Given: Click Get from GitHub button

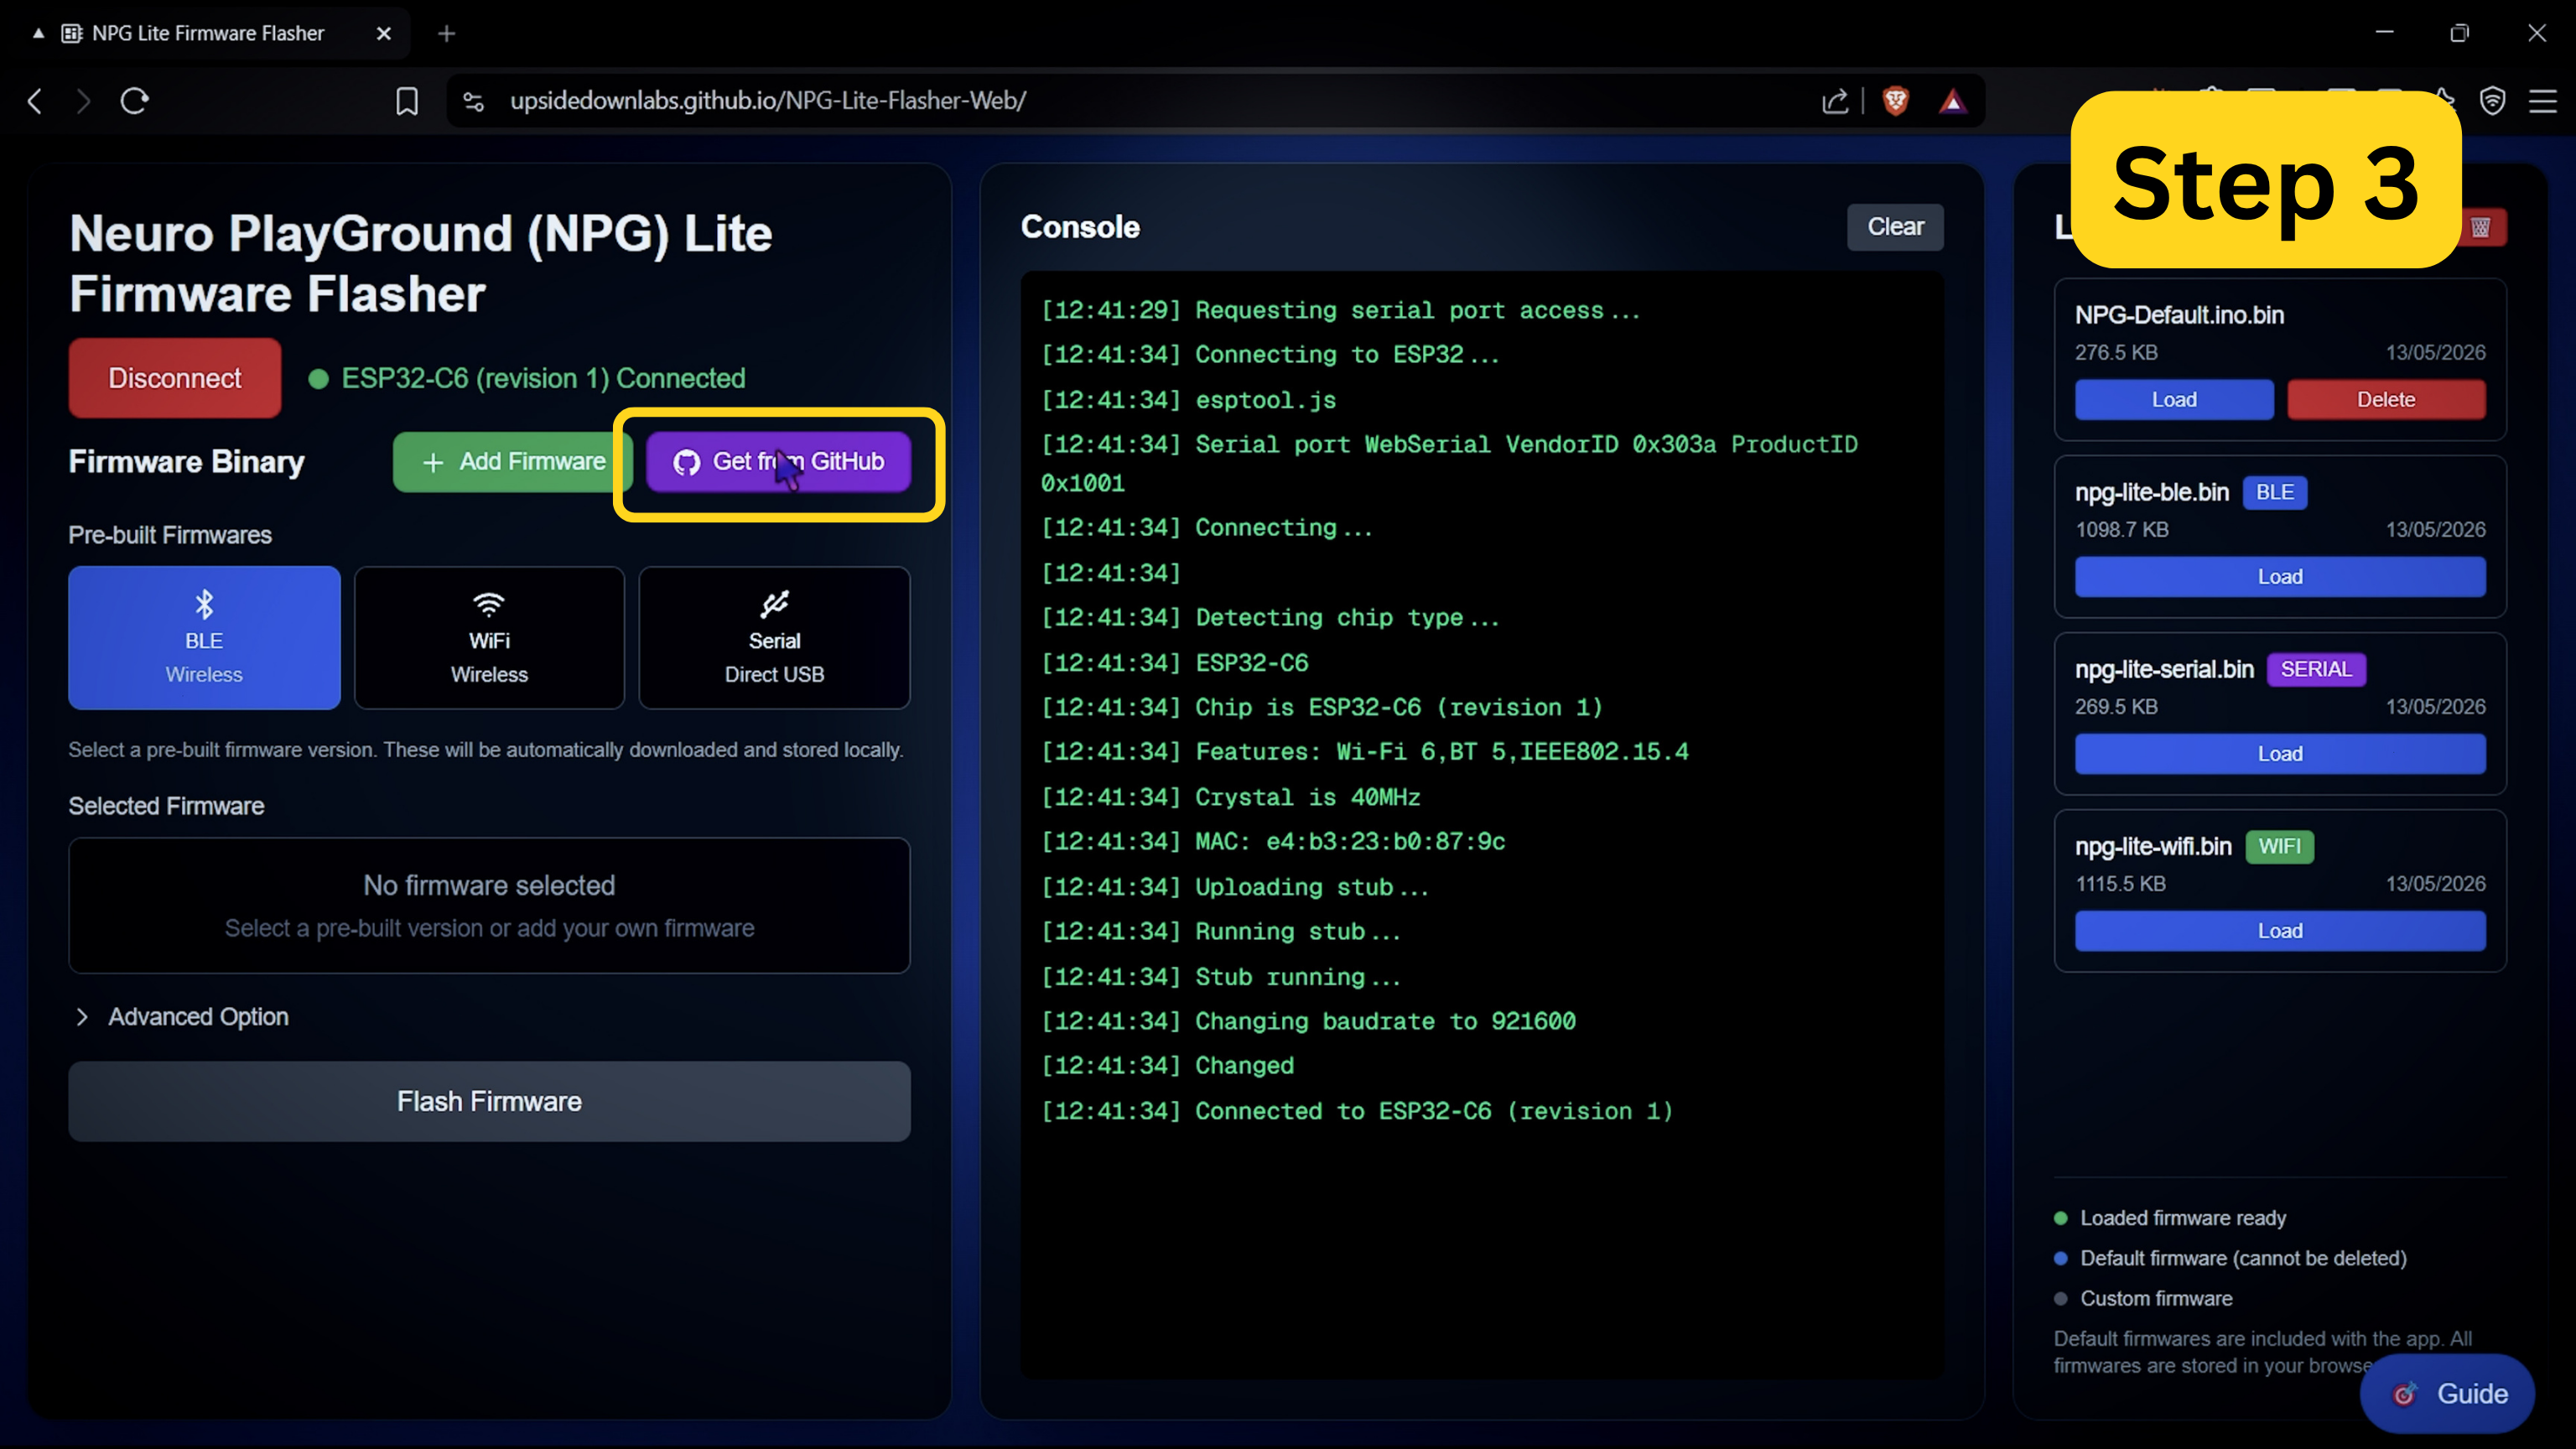Looking at the screenshot, I should [x=778, y=461].
